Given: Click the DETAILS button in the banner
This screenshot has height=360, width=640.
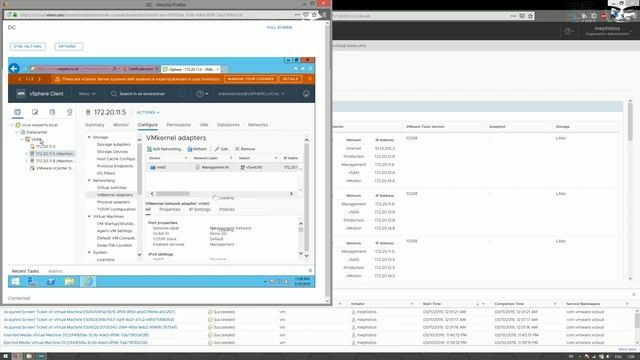Looking at the screenshot, I should (x=290, y=79).
